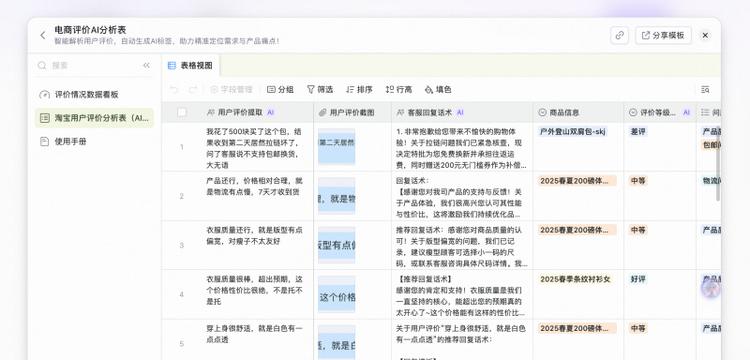Click row number 3
This screenshot has width=750, height=360.
(182, 245)
